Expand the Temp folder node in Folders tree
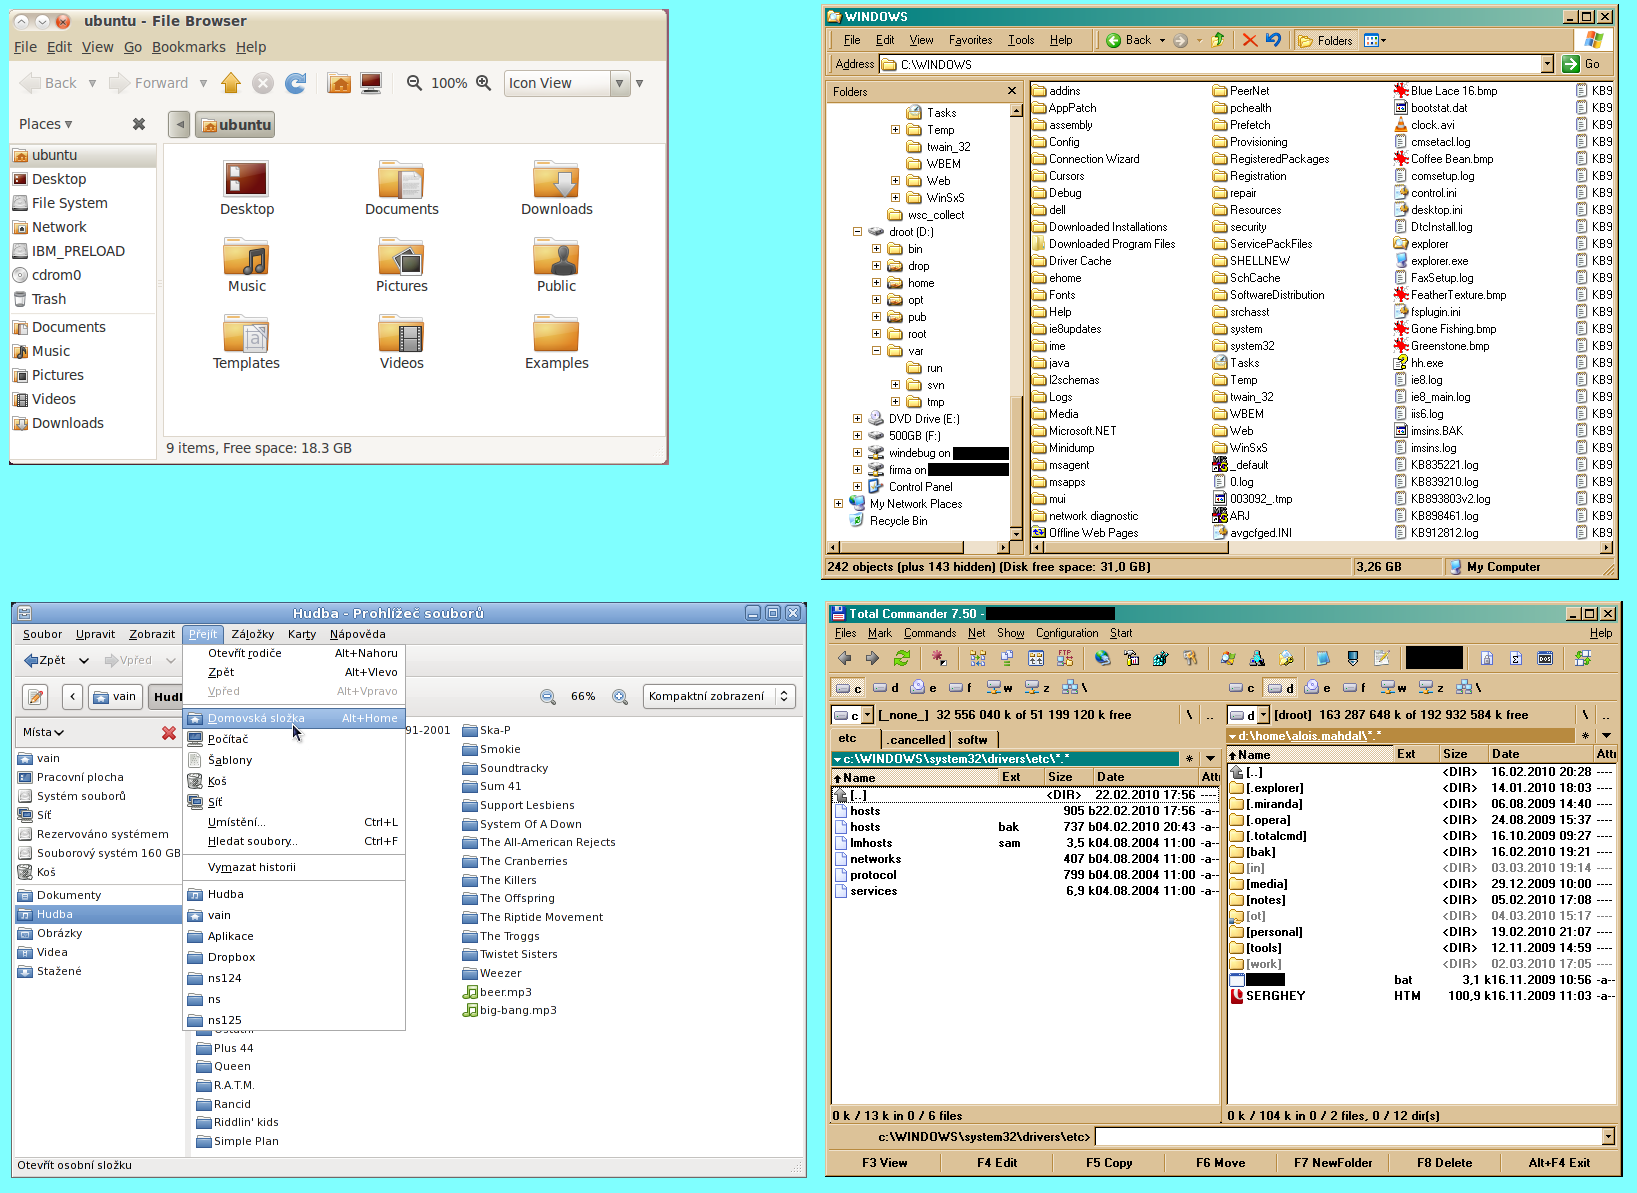The image size is (1637, 1193). point(895,130)
